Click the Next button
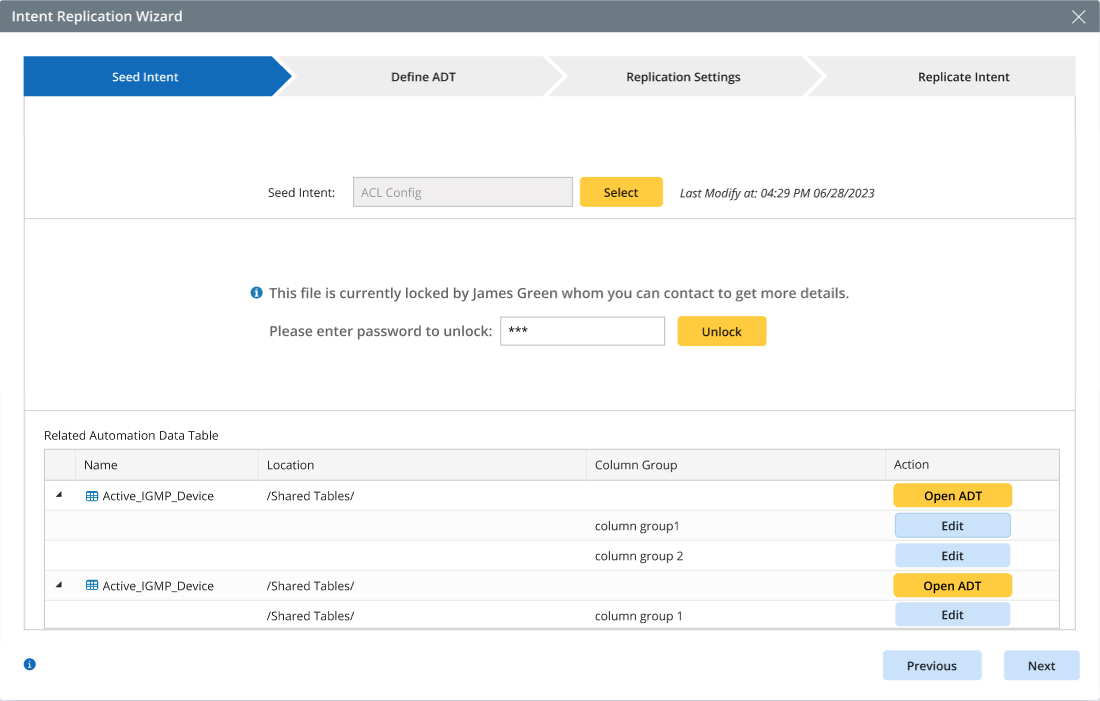This screenshot has height=701, width=1100. (1041, 666)
